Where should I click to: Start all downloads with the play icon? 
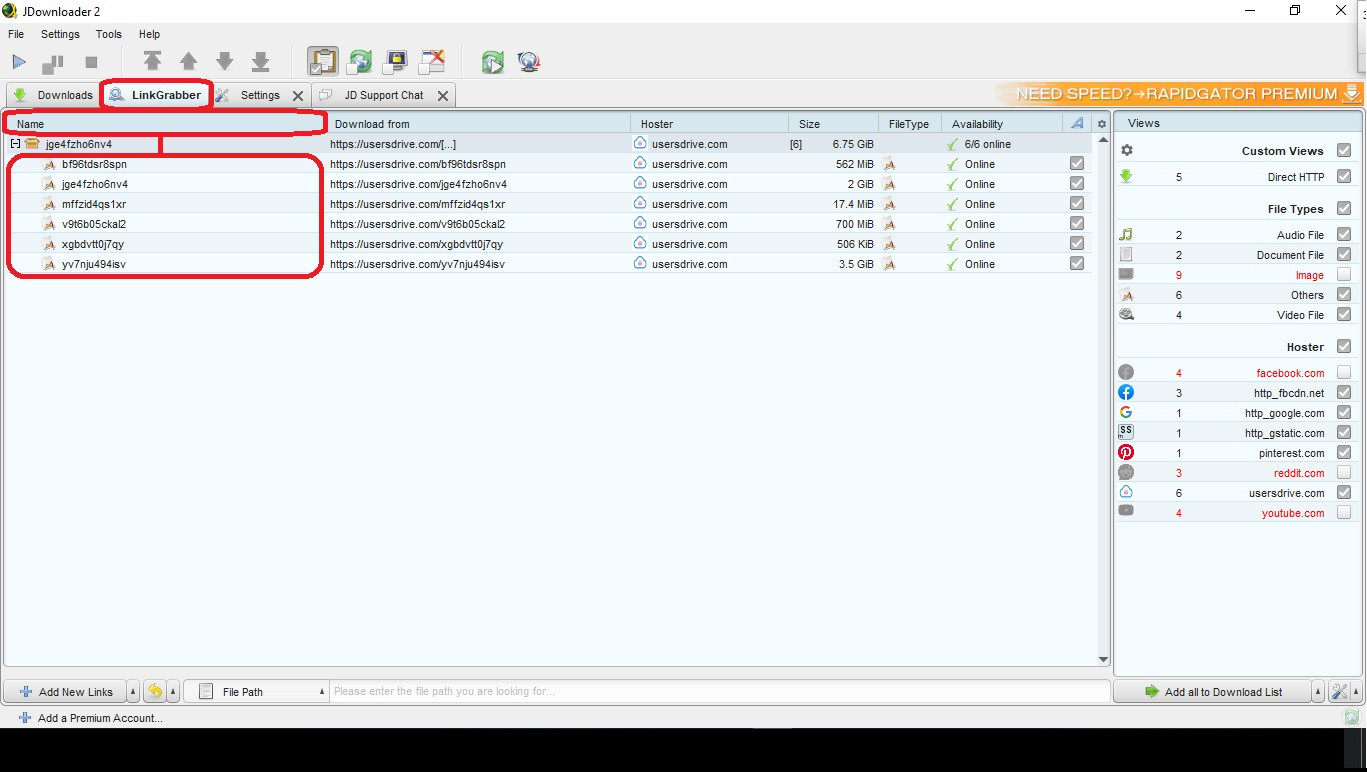tap(19, 62)
